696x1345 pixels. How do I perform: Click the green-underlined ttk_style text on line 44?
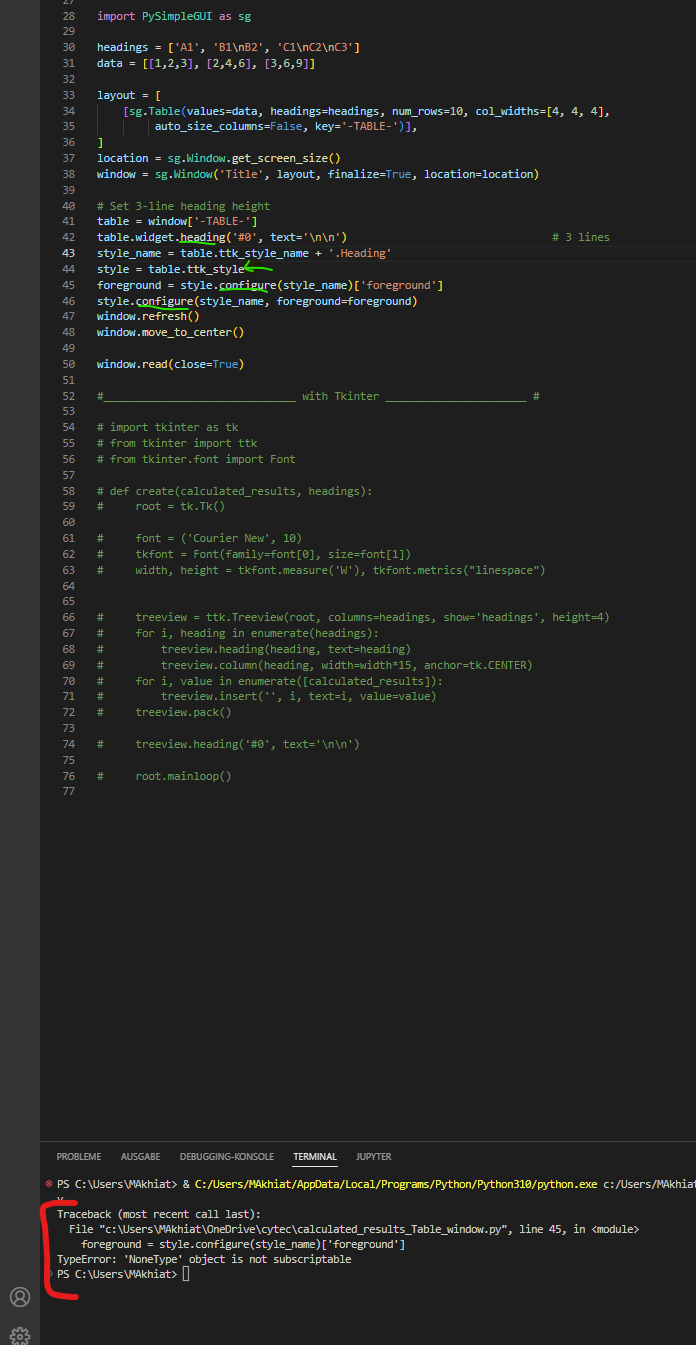pos(216,269)
